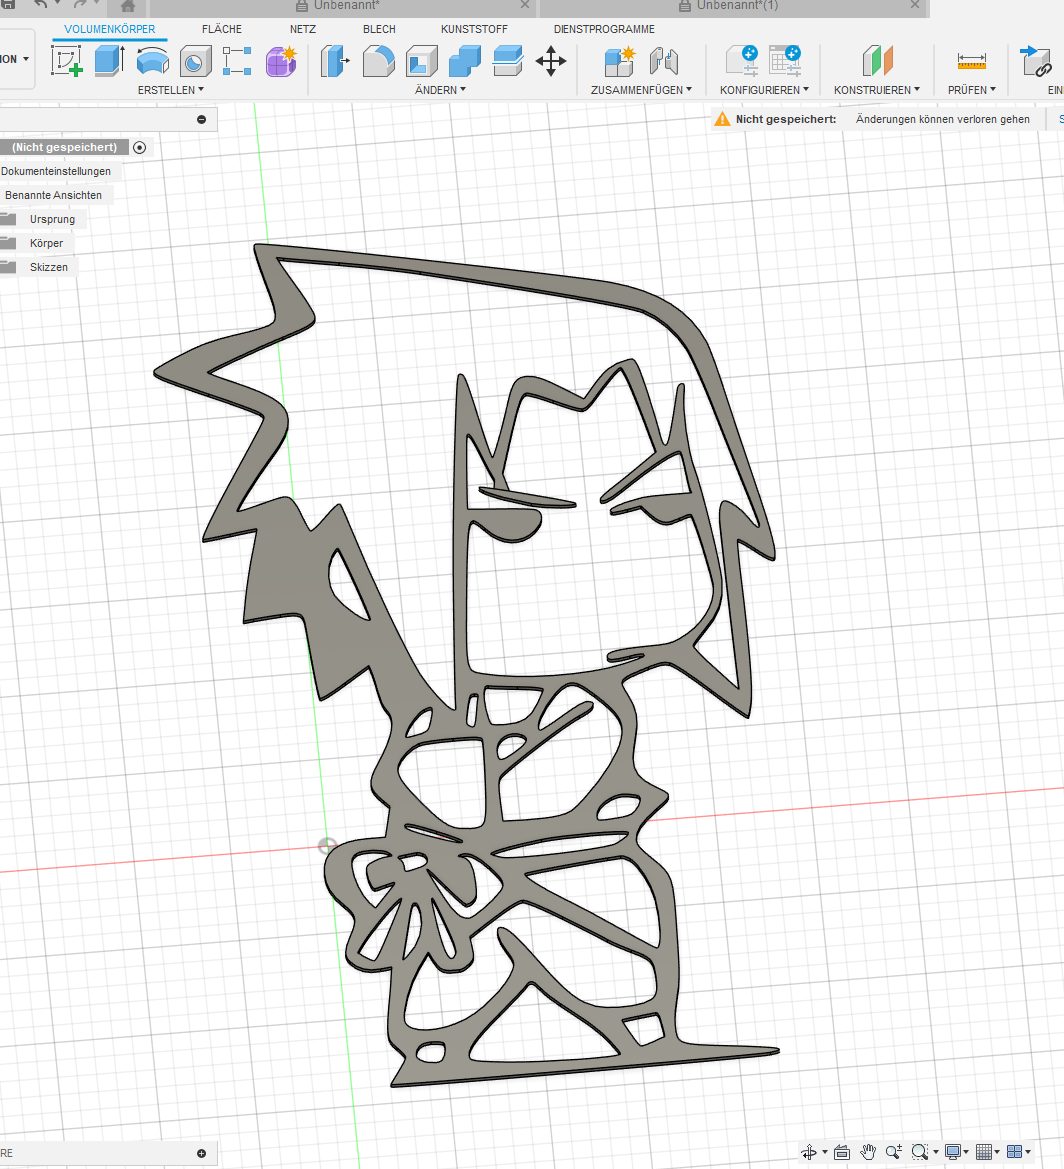Collapse the browser panel minus button

click(201, 119)
